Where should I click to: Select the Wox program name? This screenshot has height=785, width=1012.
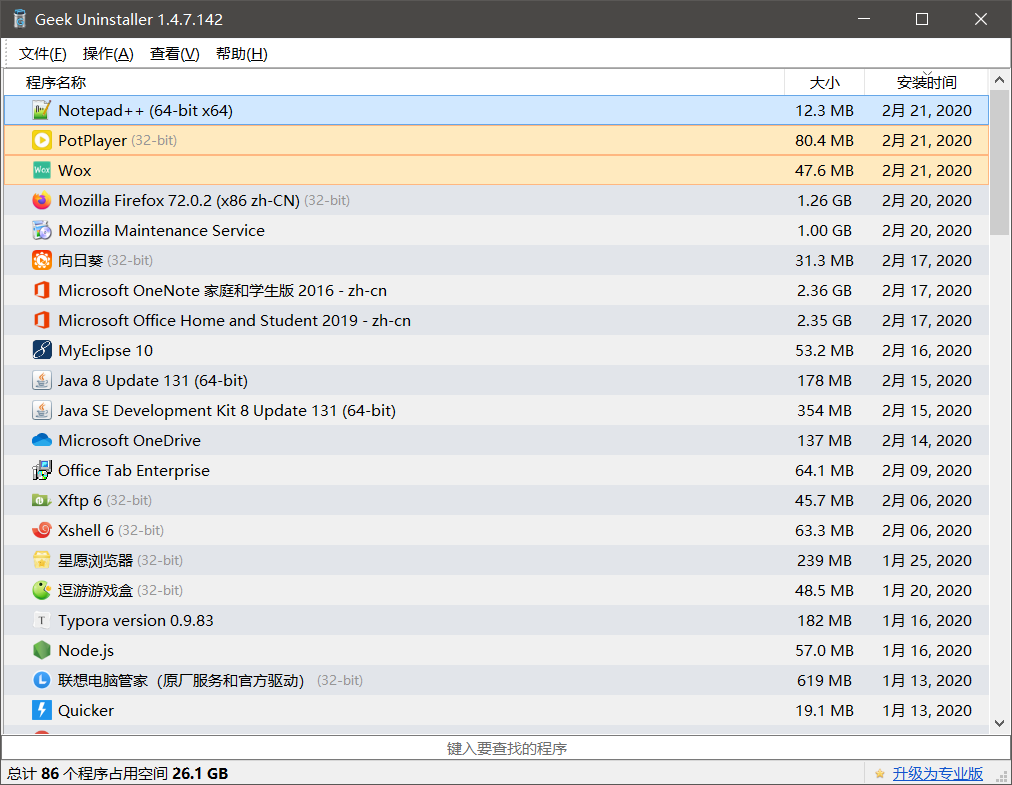coord(75,170)
